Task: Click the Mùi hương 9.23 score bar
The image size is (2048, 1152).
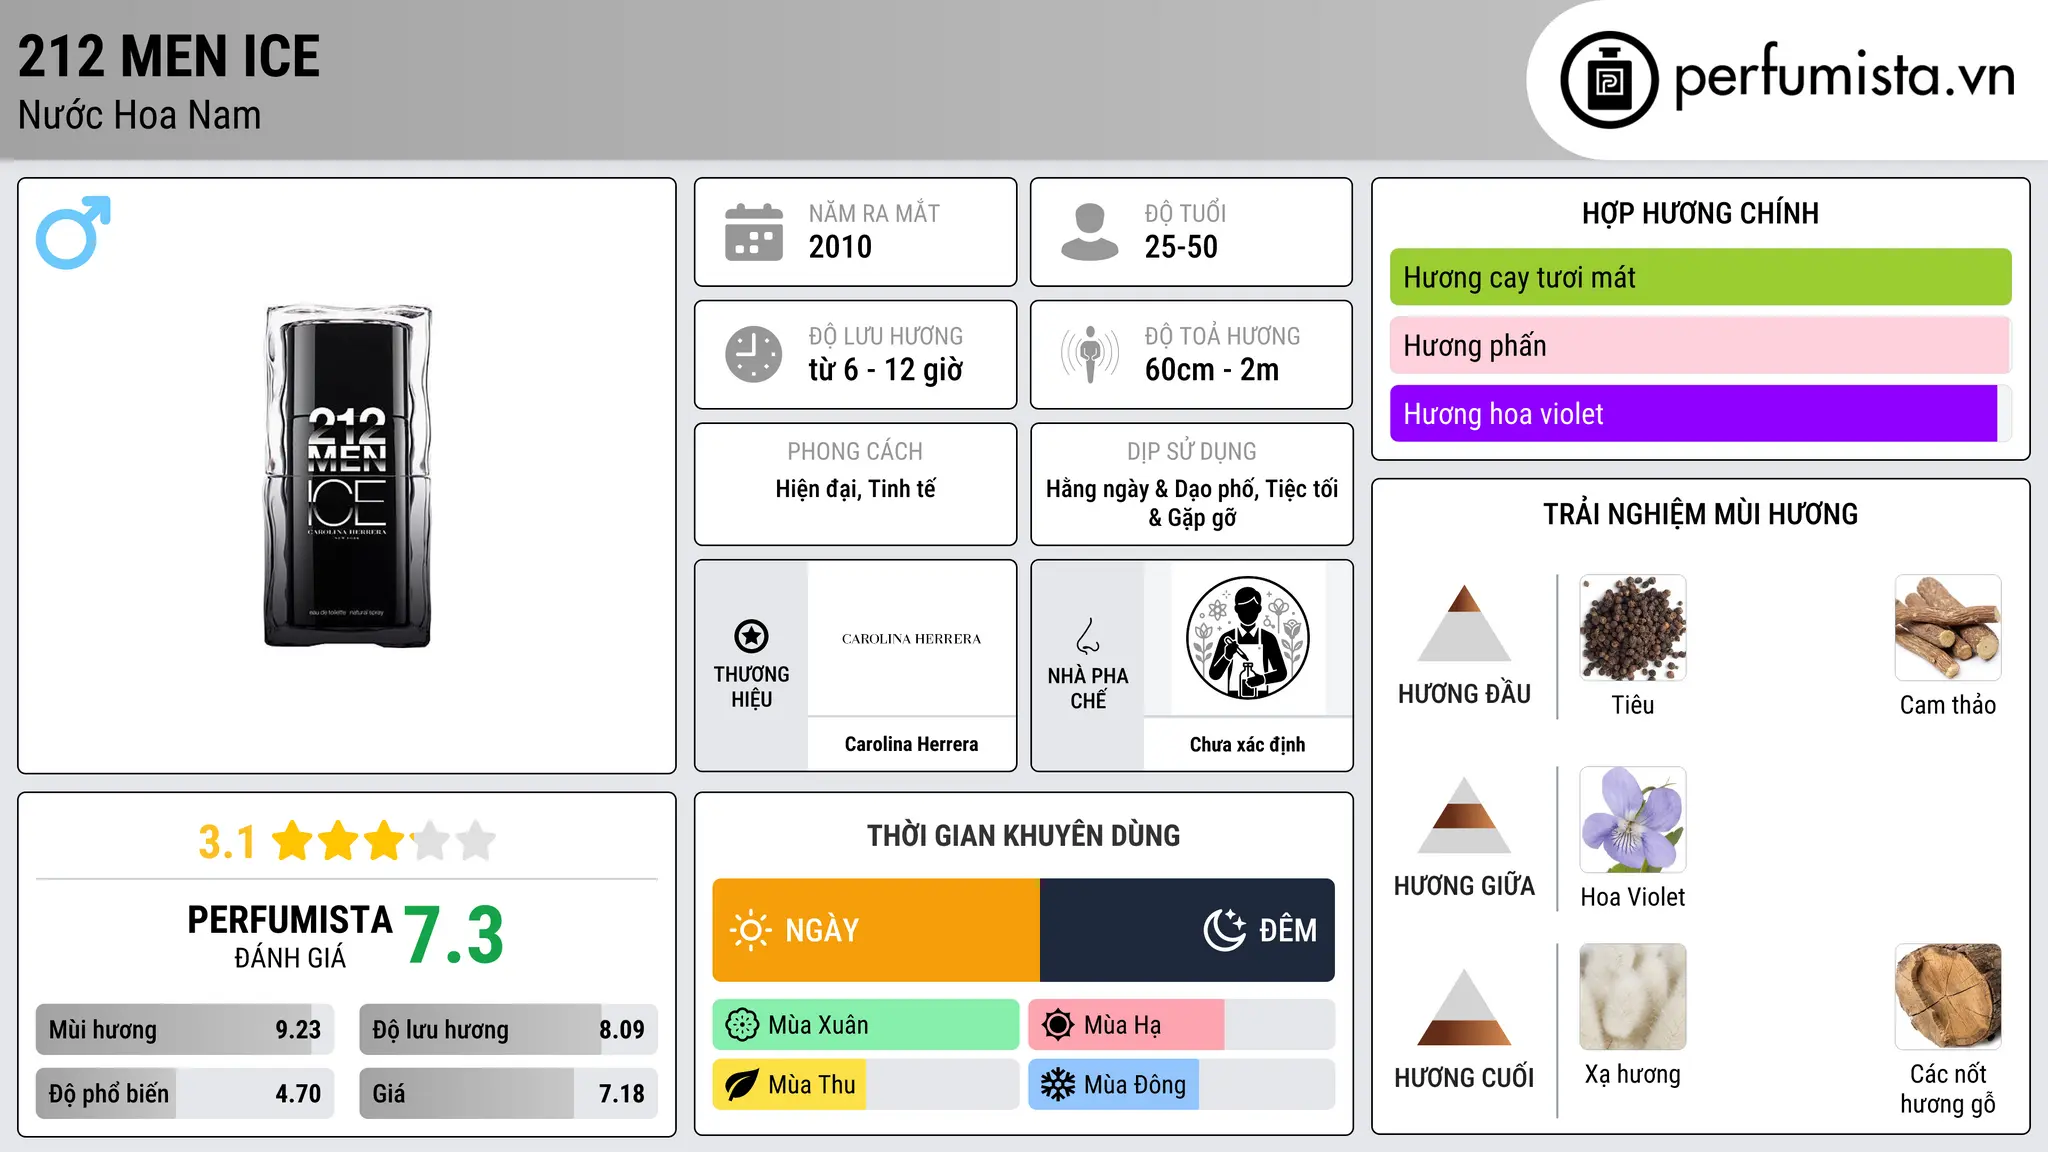Action: pyautogui.click(x=185, y=1029)
